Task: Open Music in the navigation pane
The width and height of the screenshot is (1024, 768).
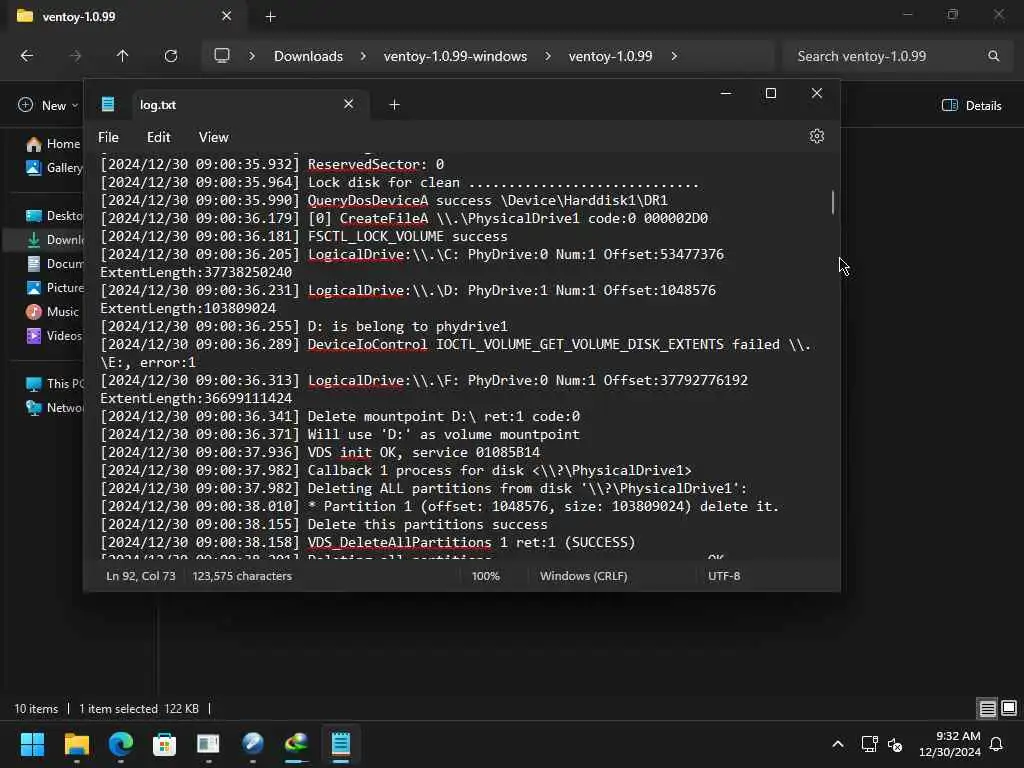Action: tap(52, 312)
